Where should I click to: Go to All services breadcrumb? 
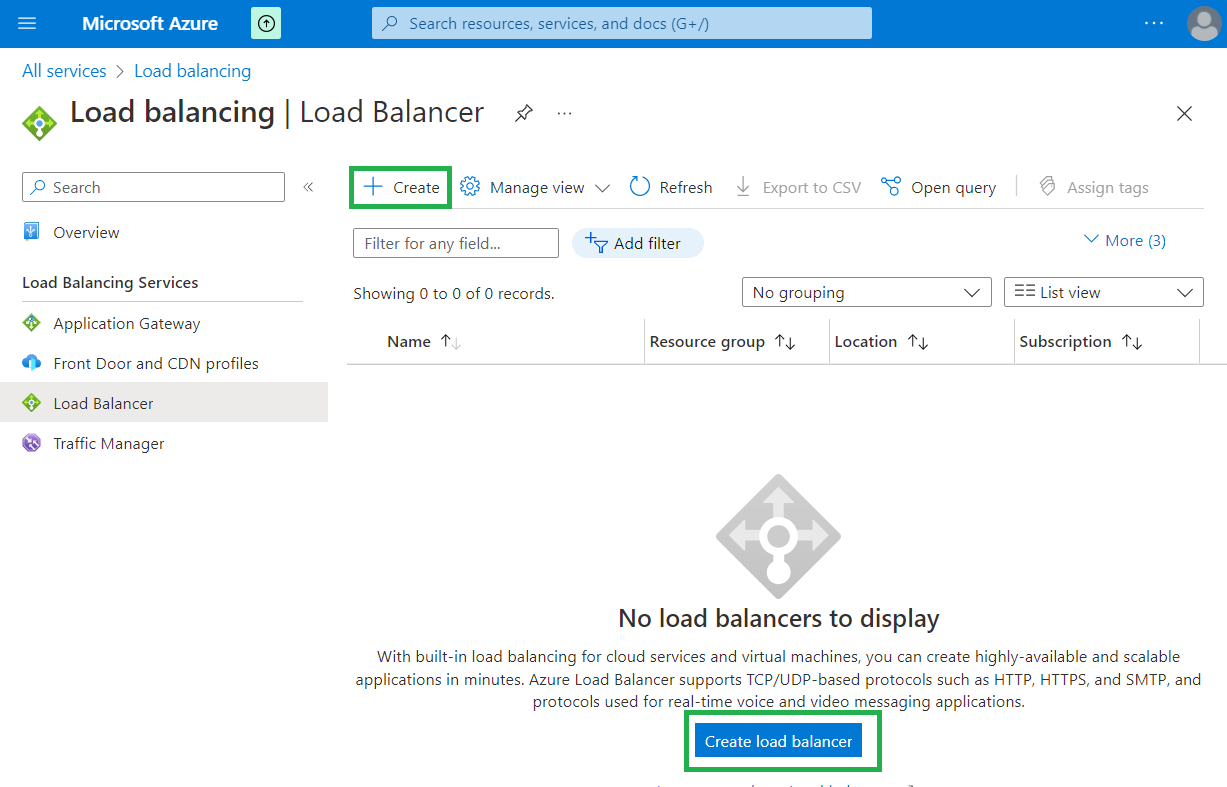point(64,71)
